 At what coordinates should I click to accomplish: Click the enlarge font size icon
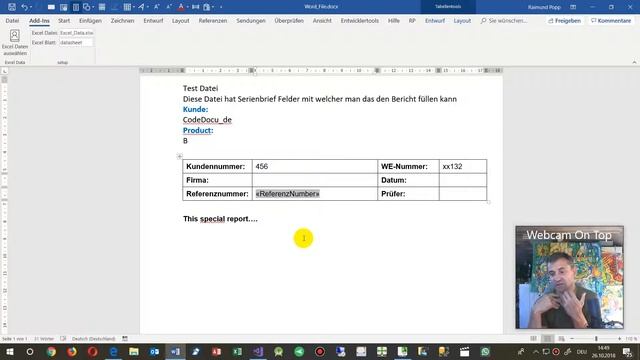157,7
